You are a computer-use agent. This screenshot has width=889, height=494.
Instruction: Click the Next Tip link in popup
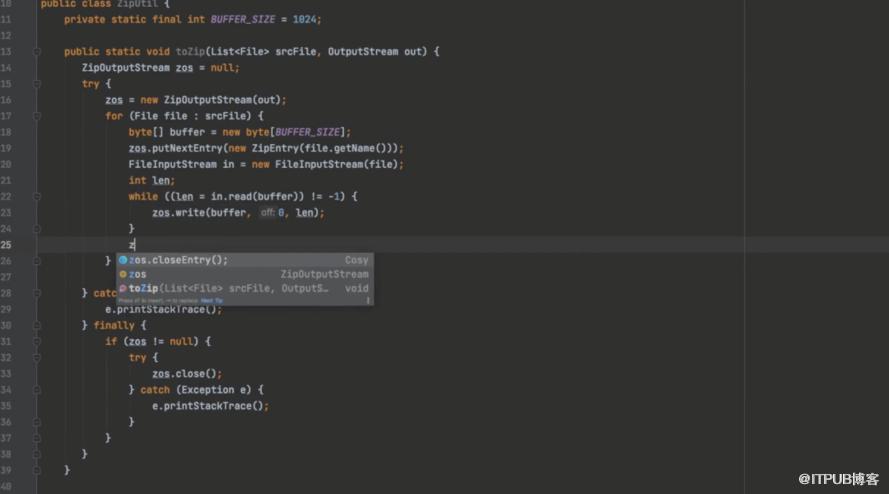[211, 300]
